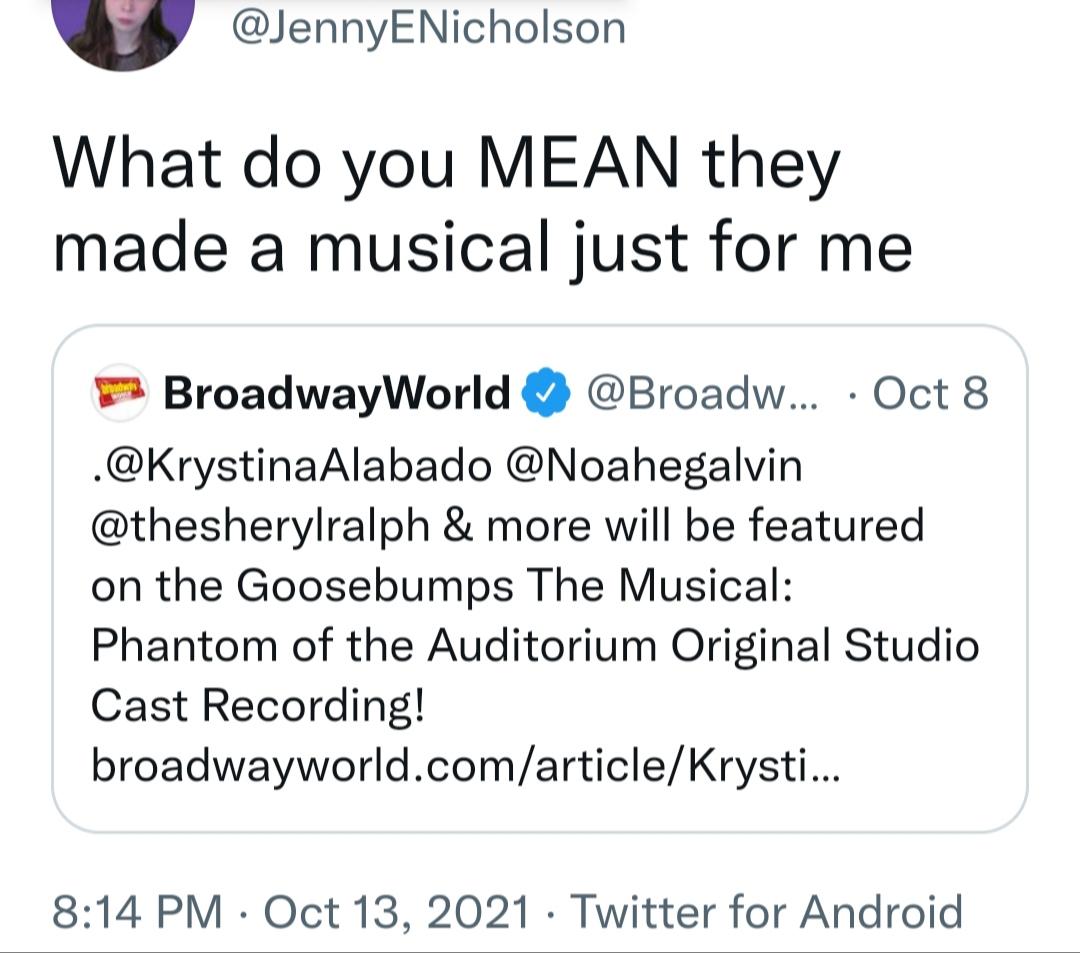Open the truncated @Broadw... handle
This screenshot has width=1080, height=953.
pos(703,394)
